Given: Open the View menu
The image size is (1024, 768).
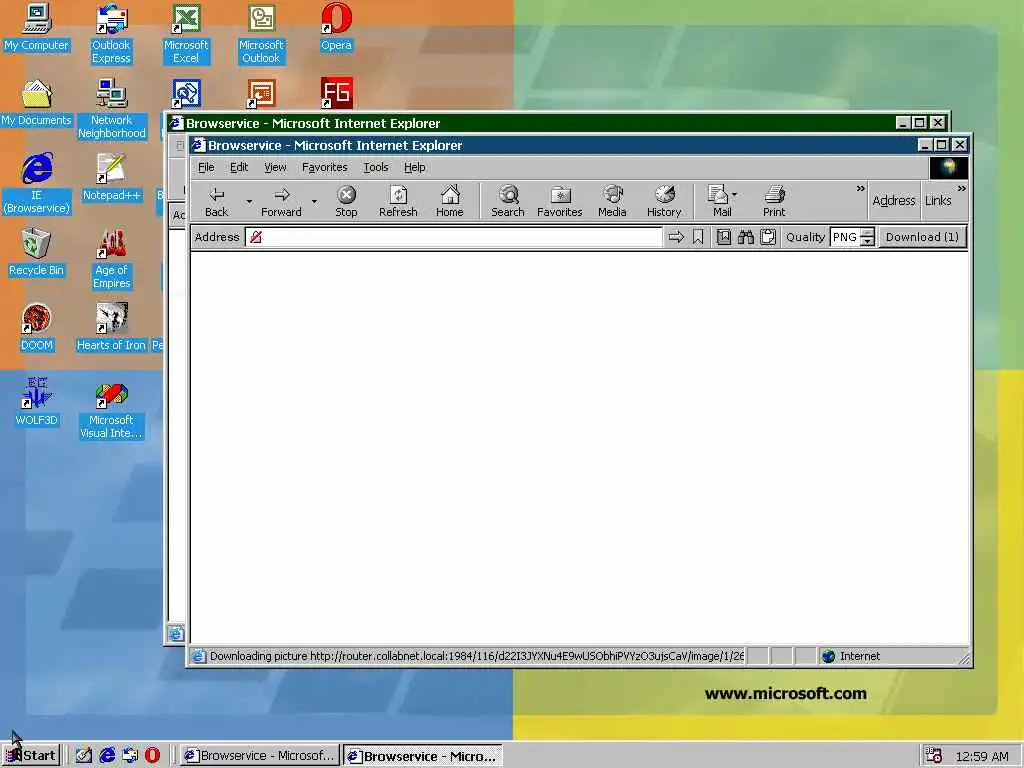Looking at the screenshot, I should pyautogui.click(x=275, y=167).
